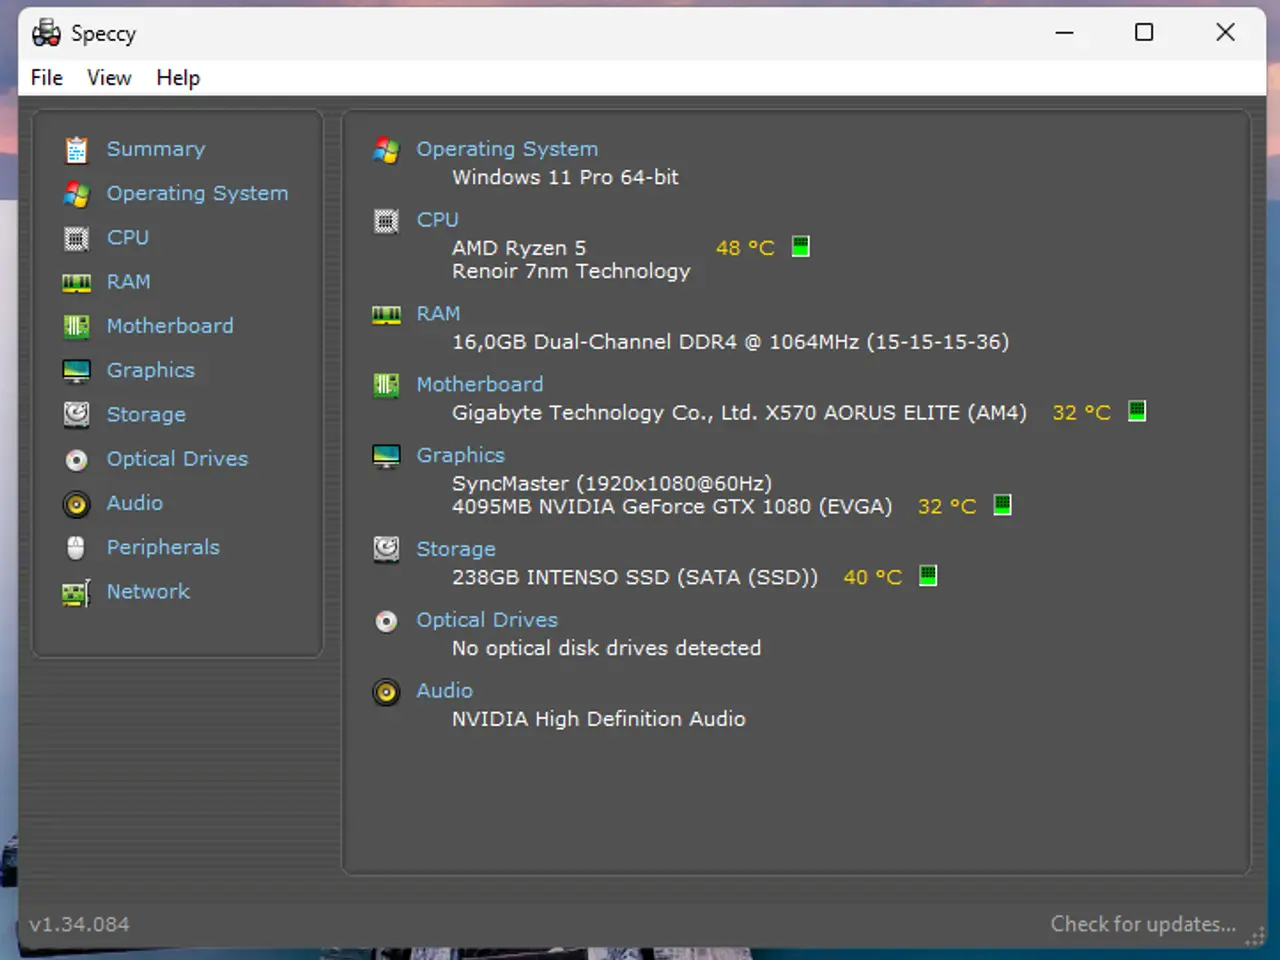Click the Optical Drives disc icon in sidebar
This screenshot has width=1280, height=960.
tap(77, 460)
